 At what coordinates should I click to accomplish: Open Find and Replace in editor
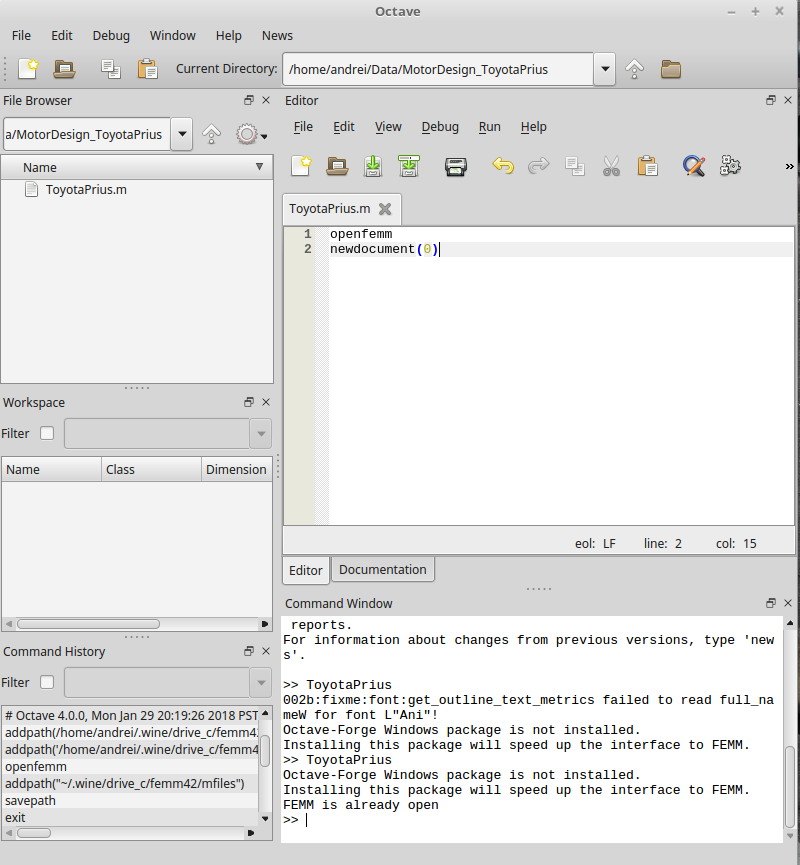694,166
